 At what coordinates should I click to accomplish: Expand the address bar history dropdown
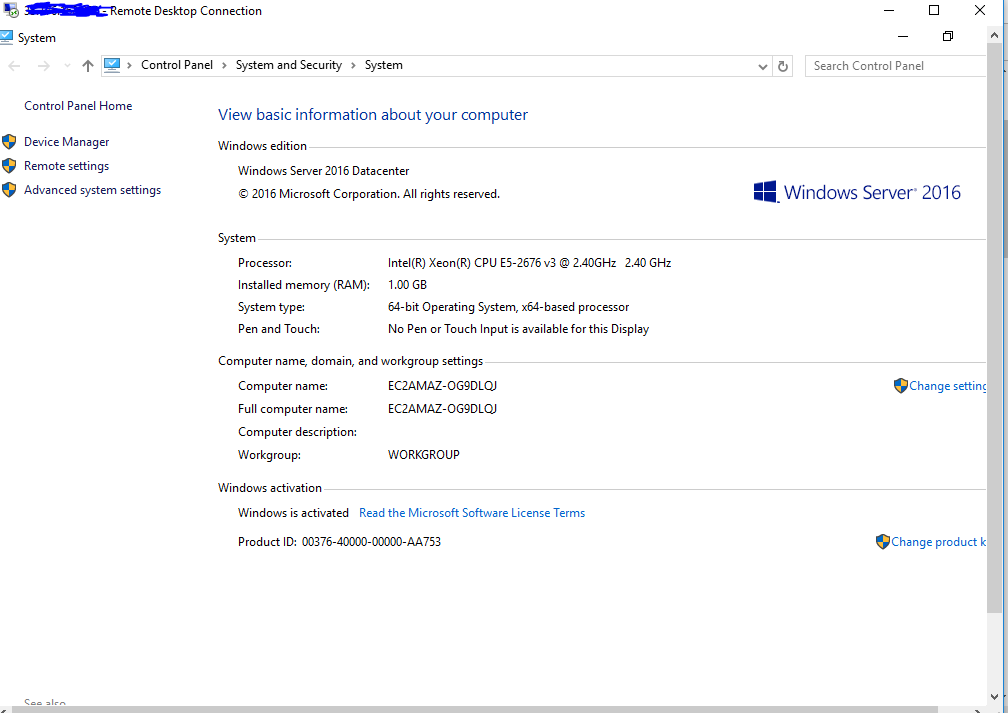tap(764, 66)
